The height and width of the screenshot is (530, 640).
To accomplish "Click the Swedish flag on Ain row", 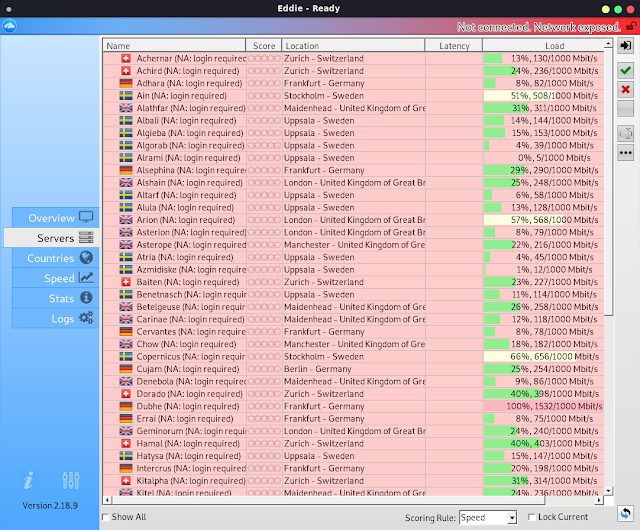I will tap(126, 96).
